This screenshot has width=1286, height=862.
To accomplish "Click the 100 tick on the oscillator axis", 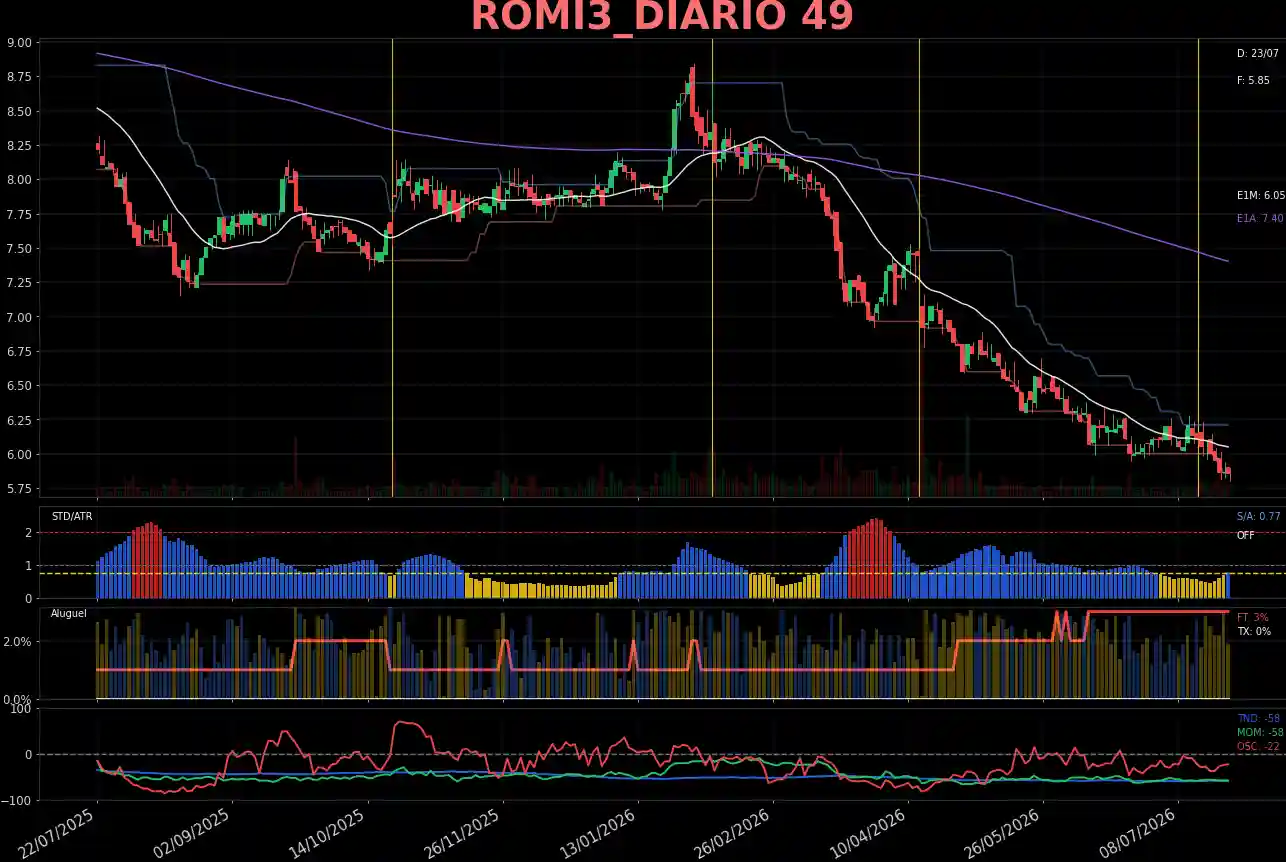I will point(22,709).
